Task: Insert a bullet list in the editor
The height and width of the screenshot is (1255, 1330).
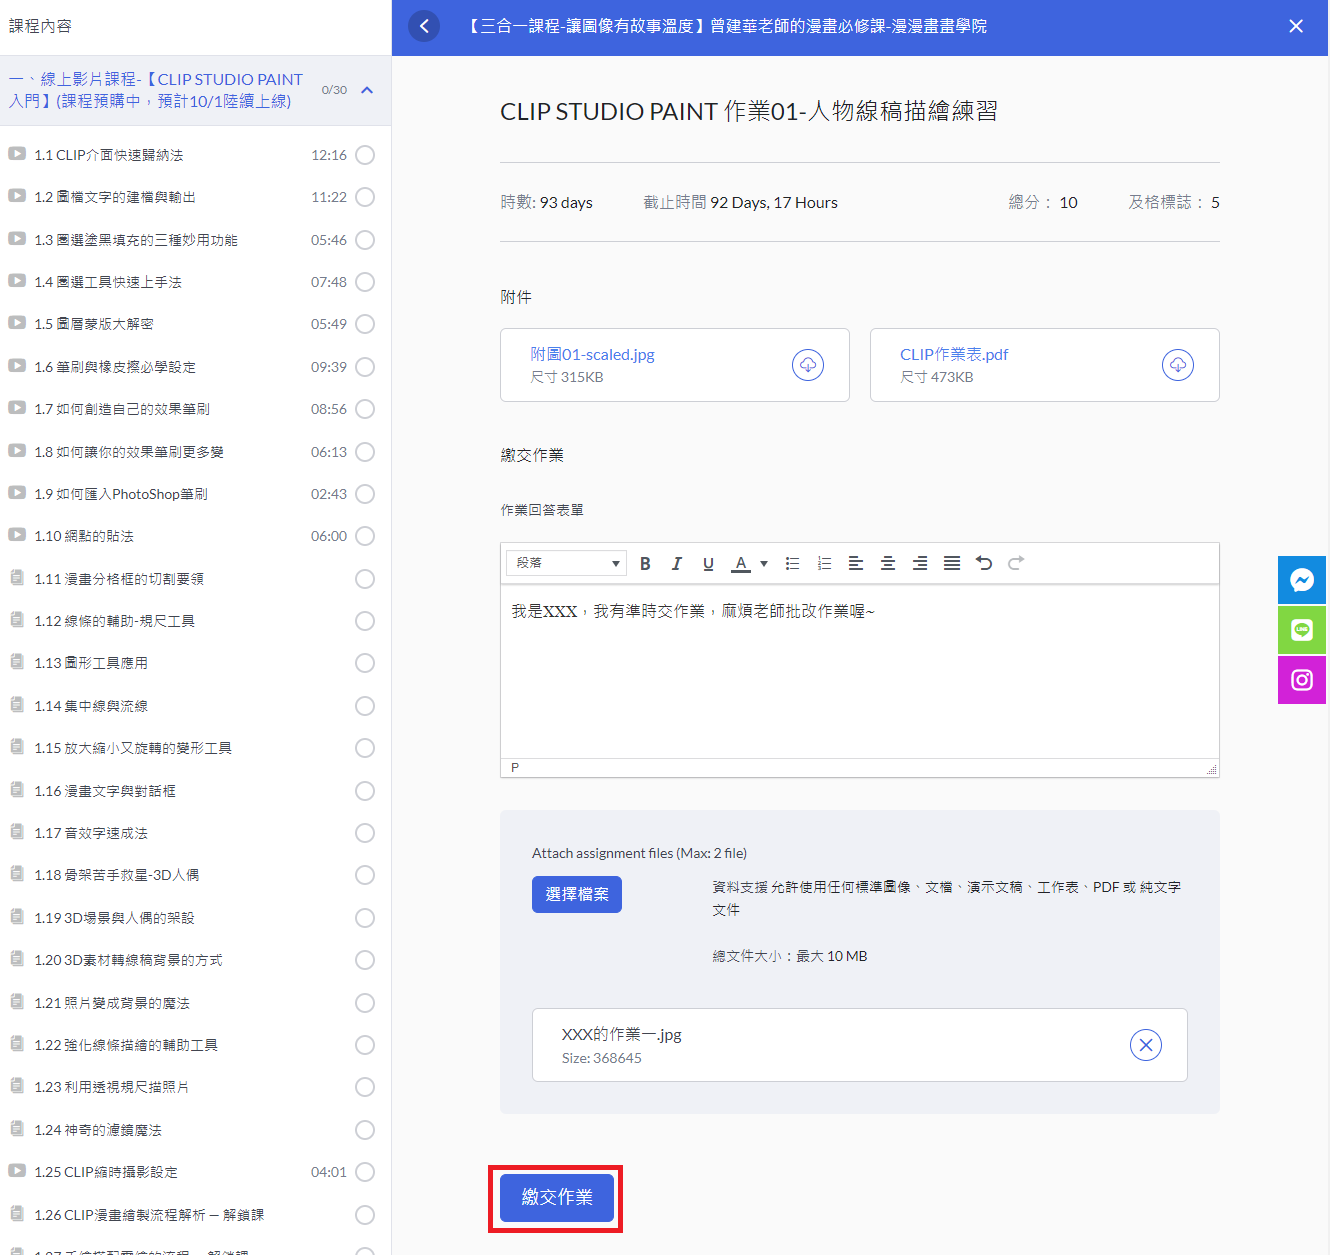Action: coord(793,563)
